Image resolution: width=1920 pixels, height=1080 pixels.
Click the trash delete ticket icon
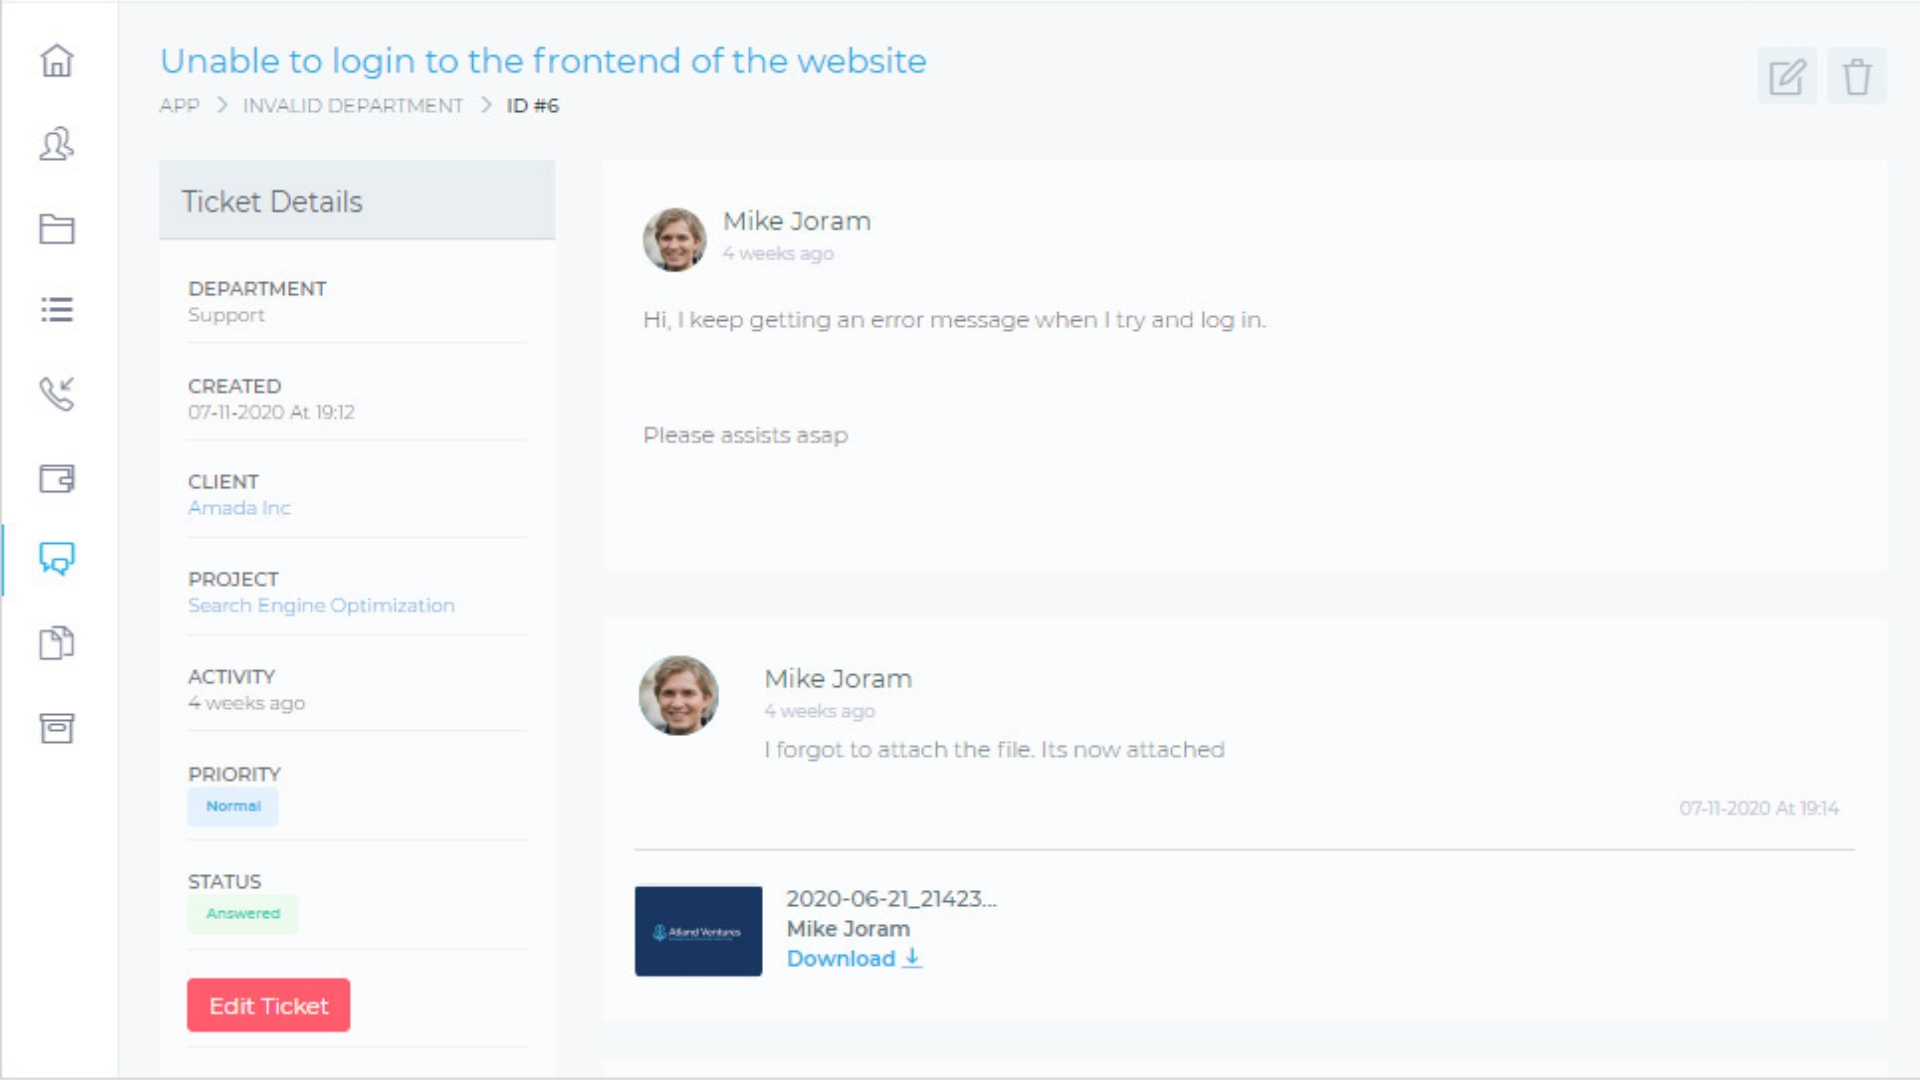point(1857,77)
